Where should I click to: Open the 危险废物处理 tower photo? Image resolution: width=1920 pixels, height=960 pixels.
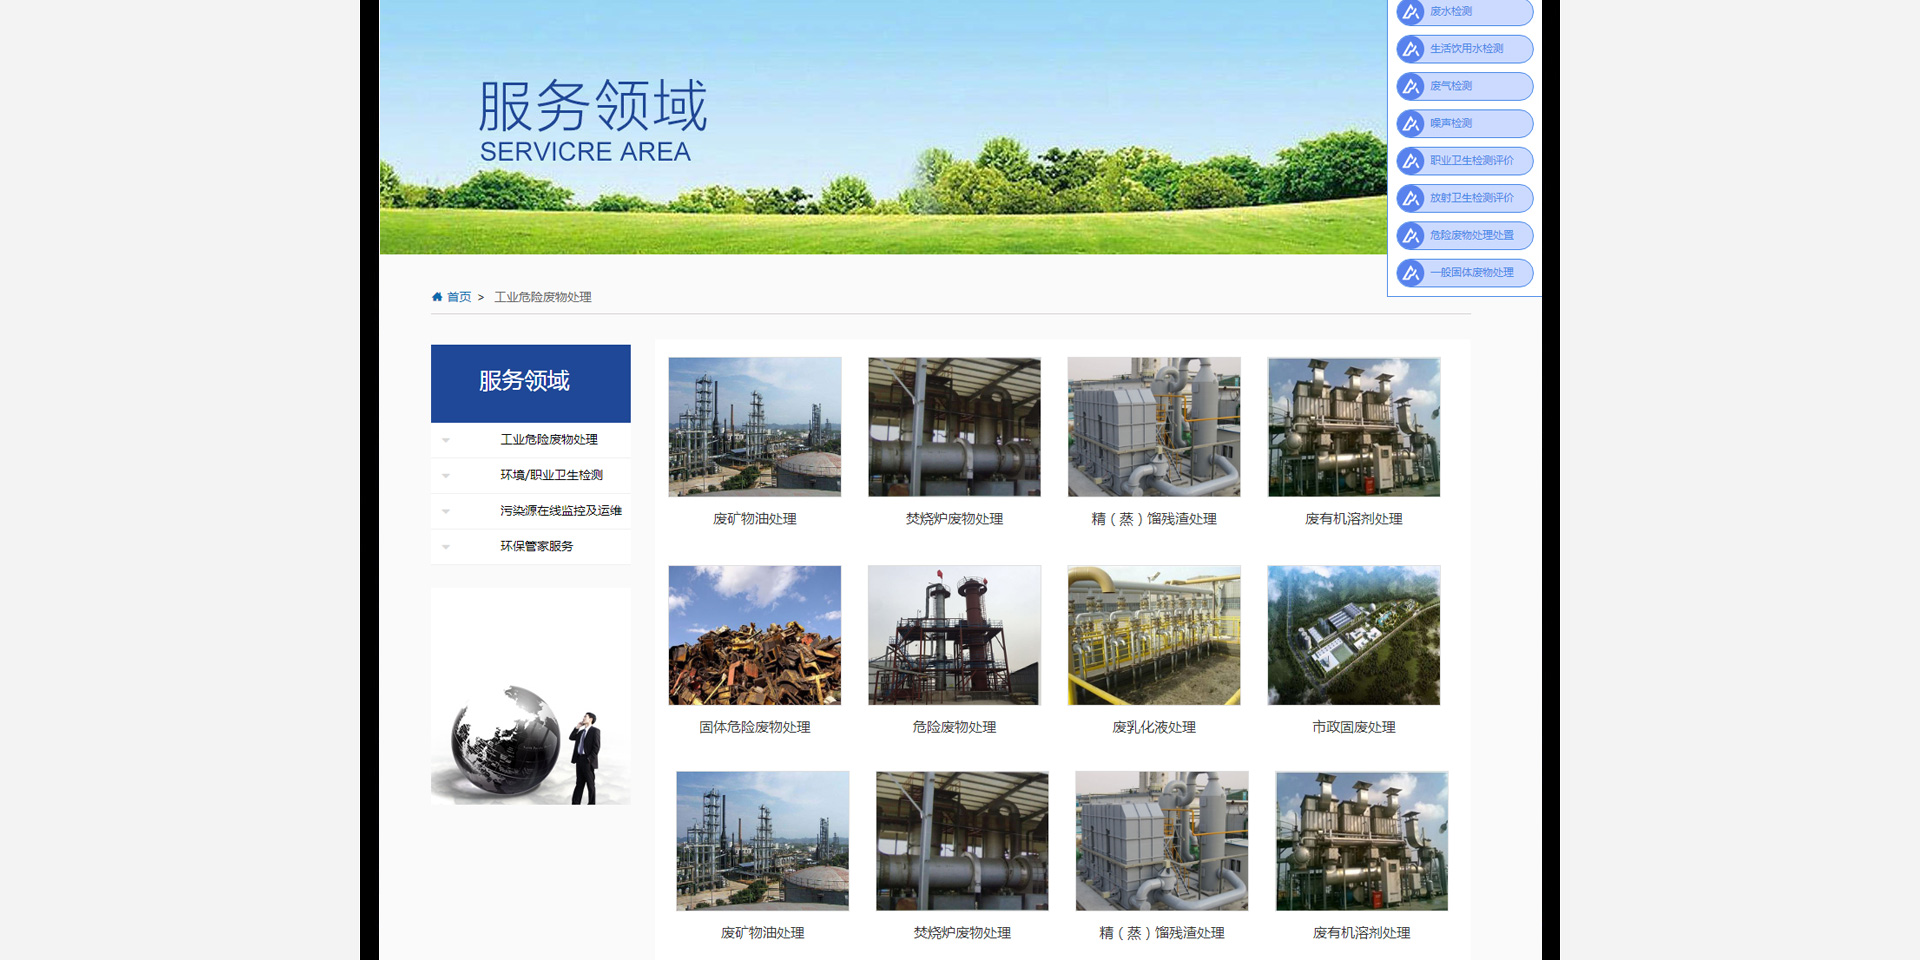coord(954,635)
